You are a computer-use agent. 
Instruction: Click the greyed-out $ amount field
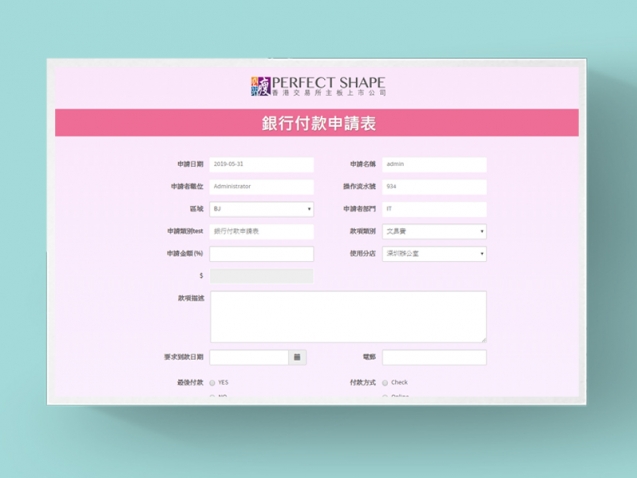(261, 275)
